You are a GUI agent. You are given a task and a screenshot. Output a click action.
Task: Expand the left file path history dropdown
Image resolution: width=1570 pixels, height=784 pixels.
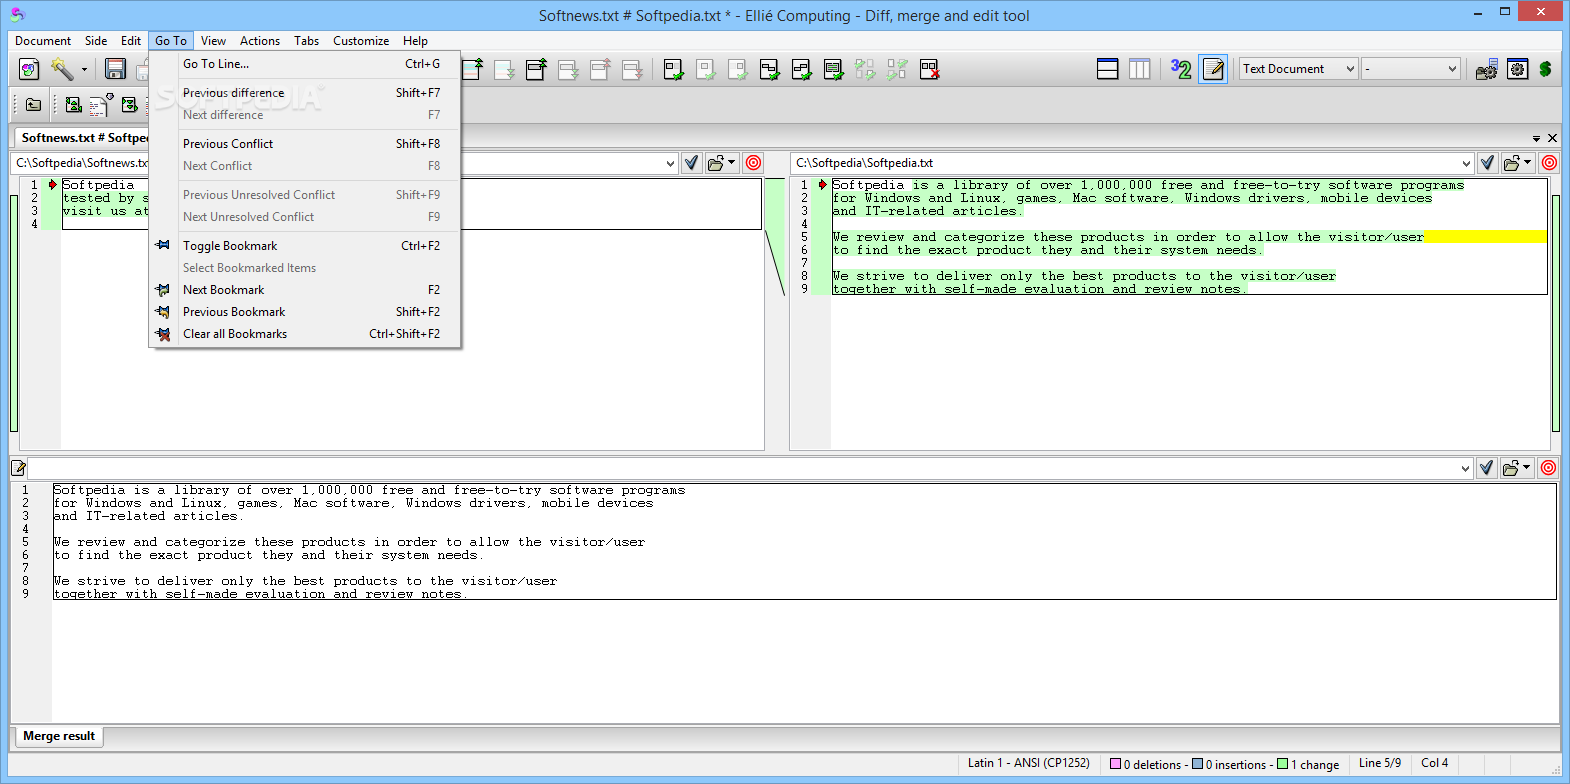click(670, 163)
